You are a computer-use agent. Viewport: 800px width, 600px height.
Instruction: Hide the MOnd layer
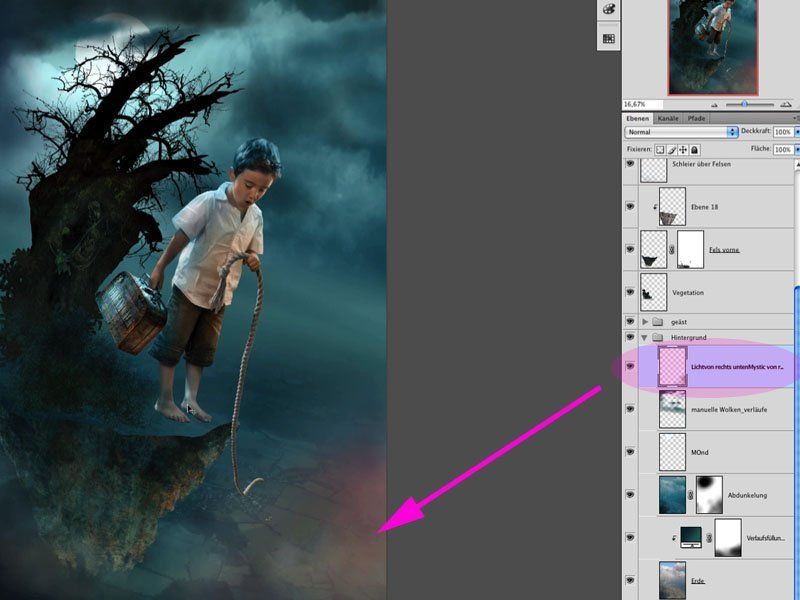[630, 452]
